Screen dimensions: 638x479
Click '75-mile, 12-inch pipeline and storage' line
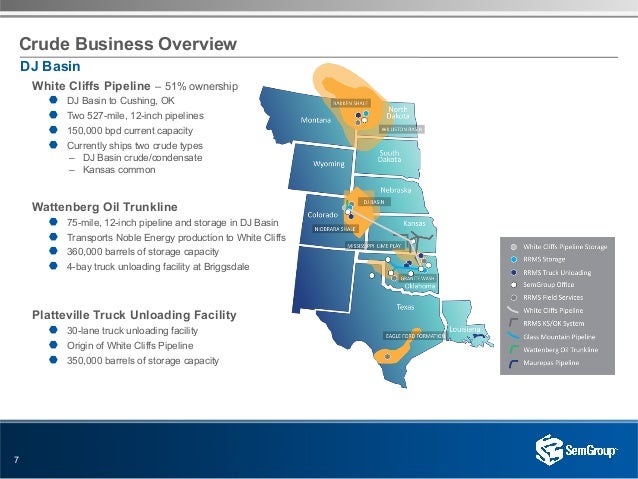pos(173,223)
